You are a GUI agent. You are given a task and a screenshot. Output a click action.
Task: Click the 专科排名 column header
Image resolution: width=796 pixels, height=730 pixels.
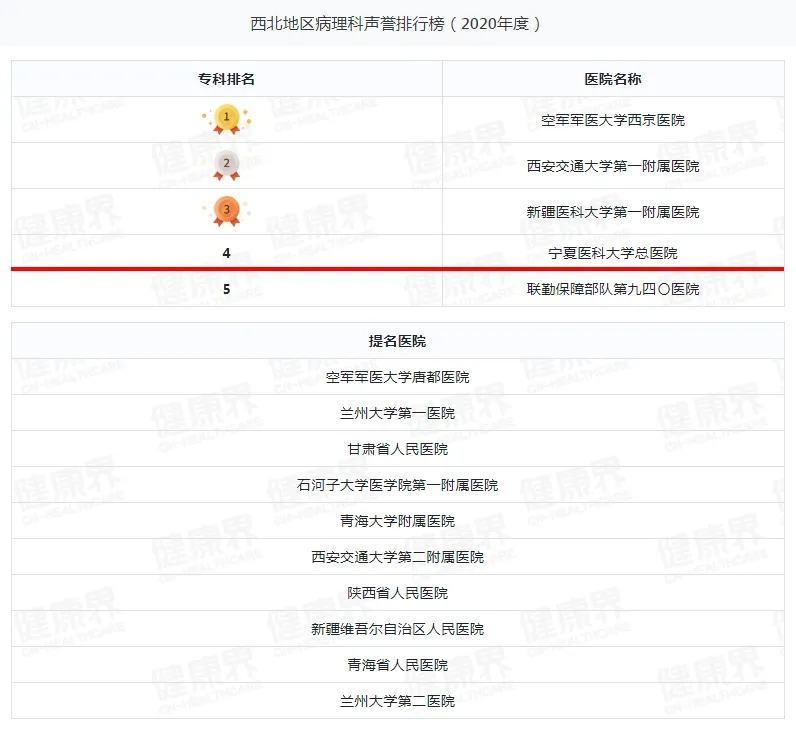click(x=226, y=79)
